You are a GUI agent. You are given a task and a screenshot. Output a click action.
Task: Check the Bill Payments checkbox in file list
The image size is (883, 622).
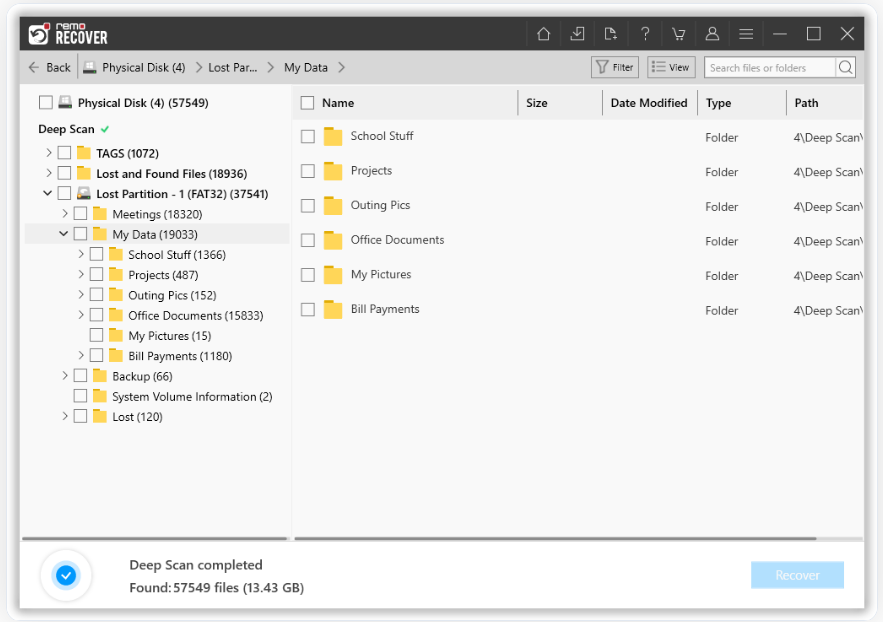307,309
